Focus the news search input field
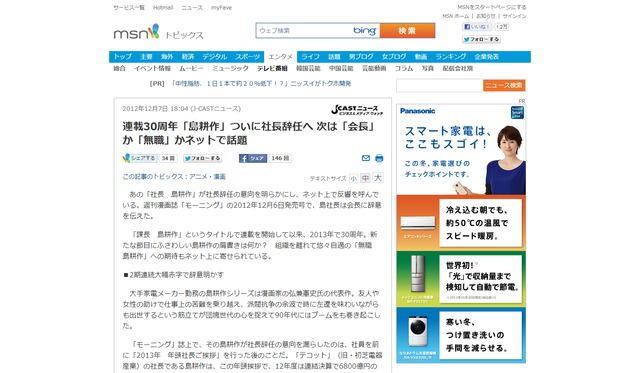This screenshot has height=373, width=640. click(x=440, y=85)
